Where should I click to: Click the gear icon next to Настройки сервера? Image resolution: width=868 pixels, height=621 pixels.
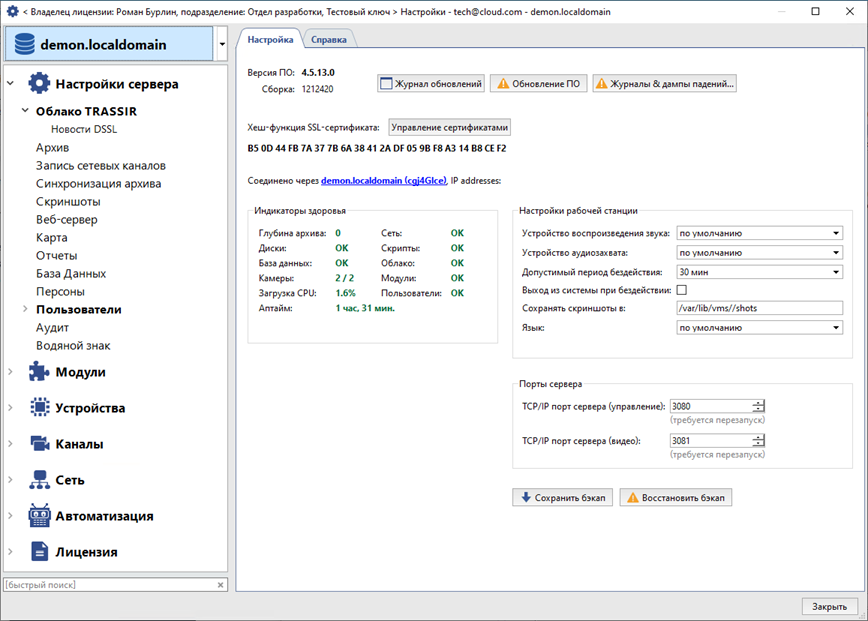[39, 84]
